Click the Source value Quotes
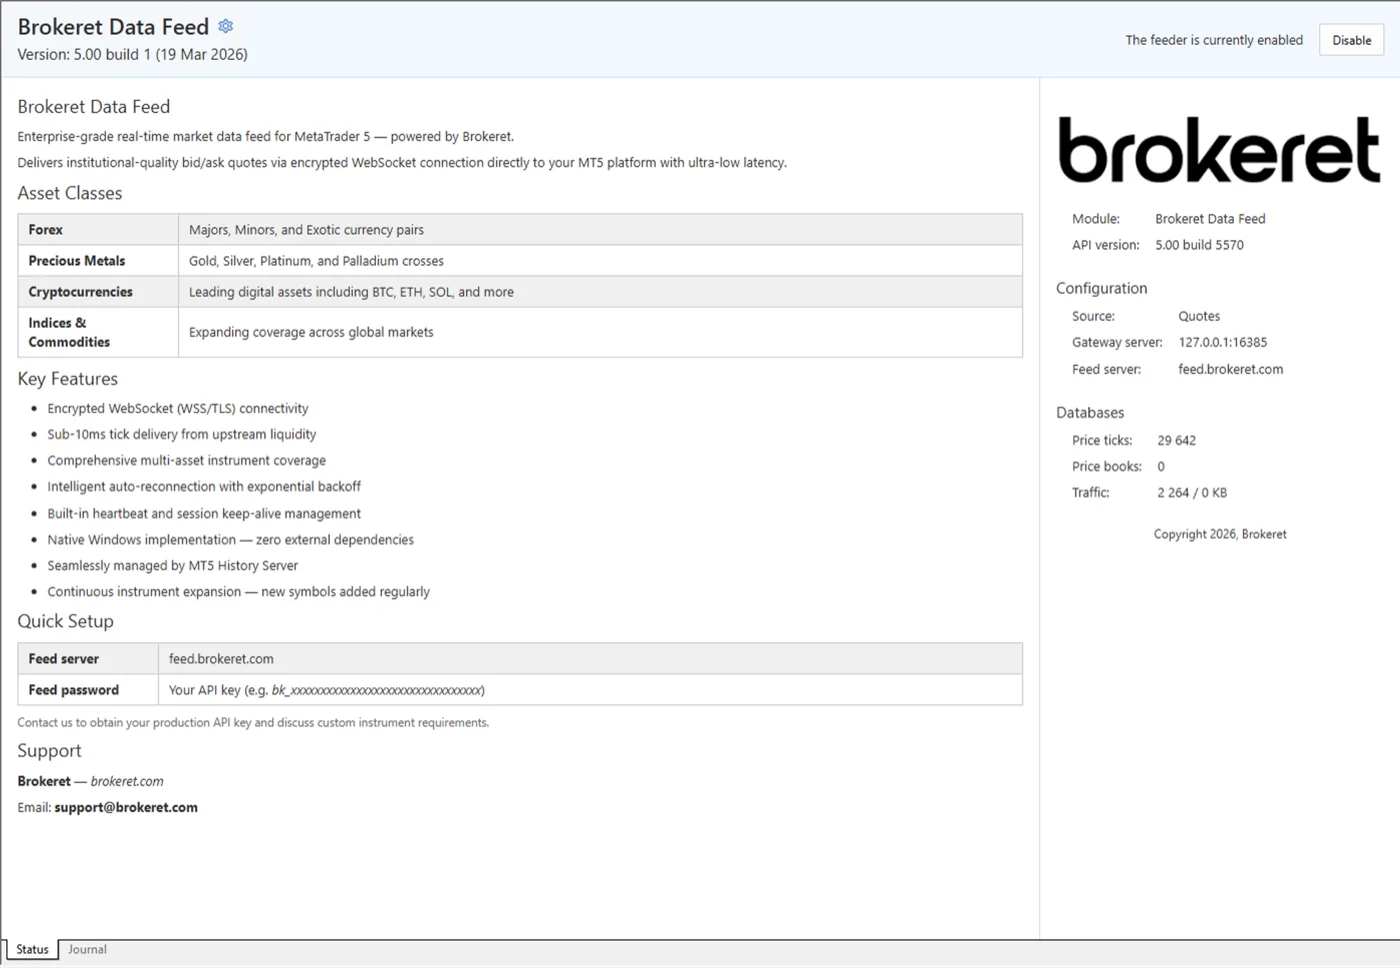 [1199, 316]
